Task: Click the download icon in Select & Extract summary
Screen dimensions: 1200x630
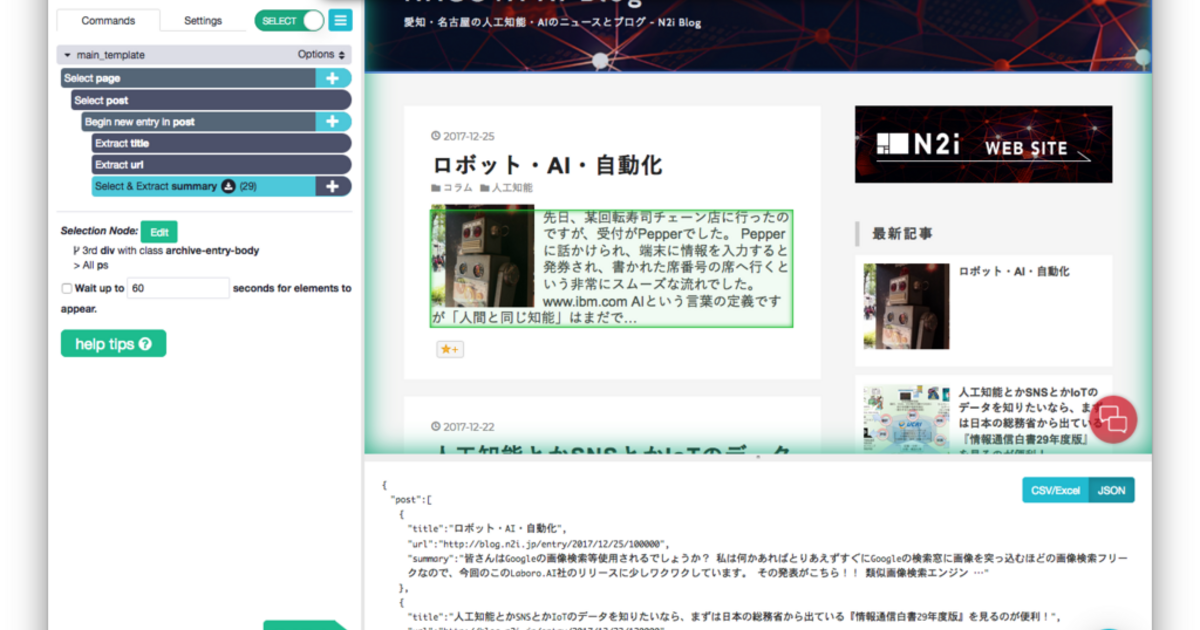Action: (x=230, y=186)
